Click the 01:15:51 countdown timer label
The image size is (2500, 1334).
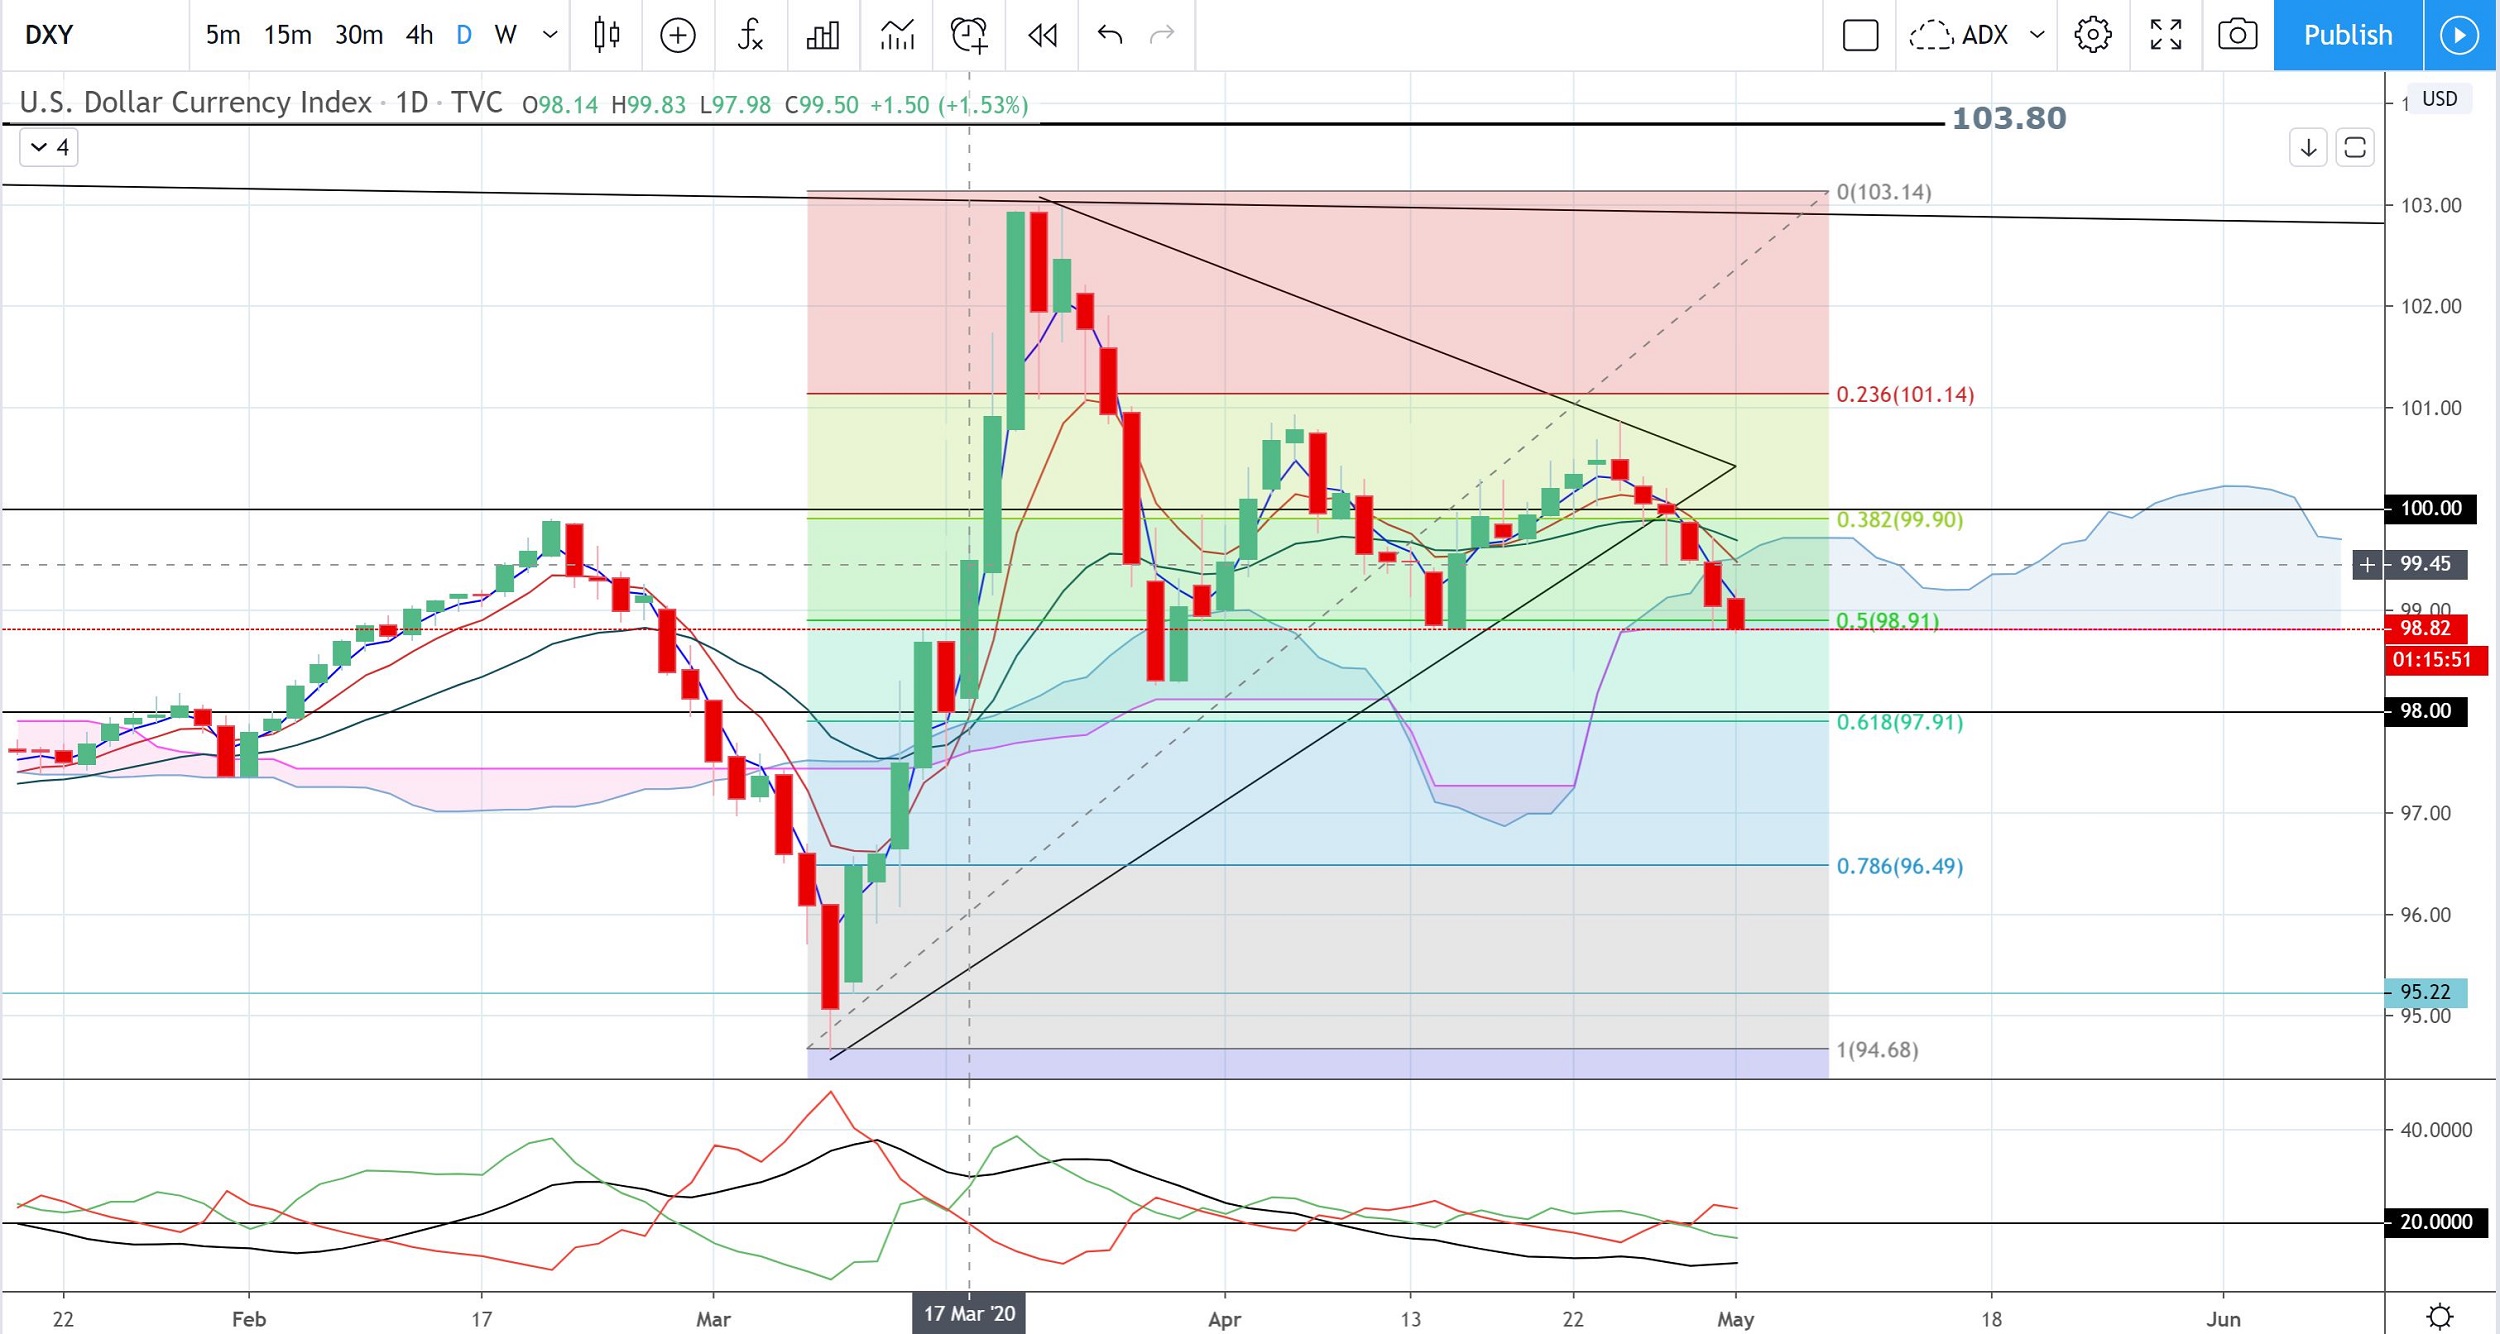(2435, 660)
